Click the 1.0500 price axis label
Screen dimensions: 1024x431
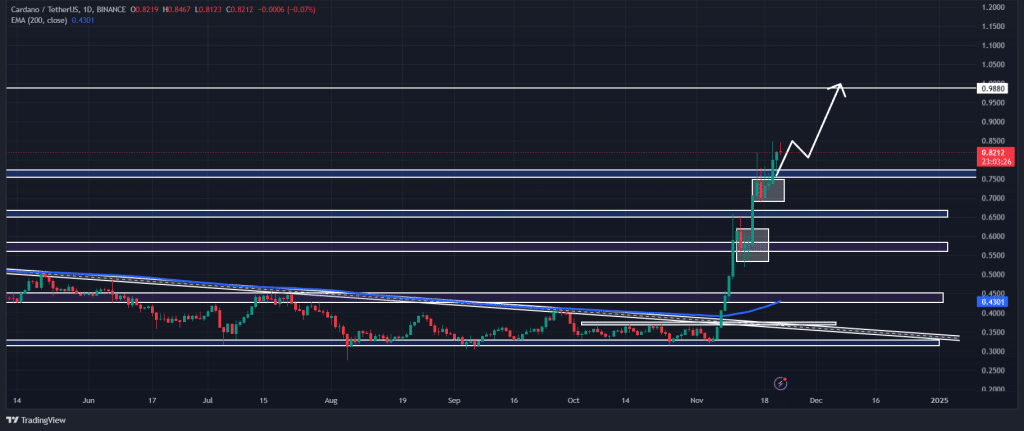click(x=991, y=65)
